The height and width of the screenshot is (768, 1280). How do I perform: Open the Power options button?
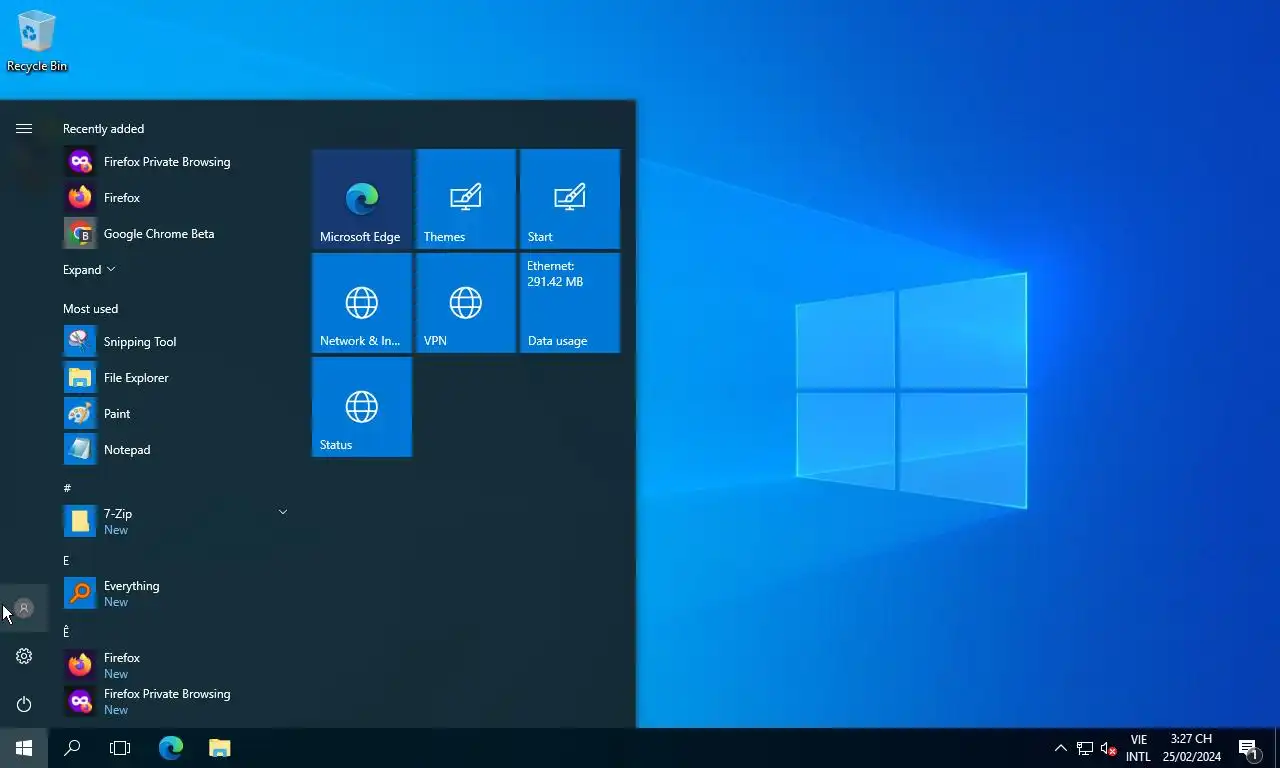point(24,704)
